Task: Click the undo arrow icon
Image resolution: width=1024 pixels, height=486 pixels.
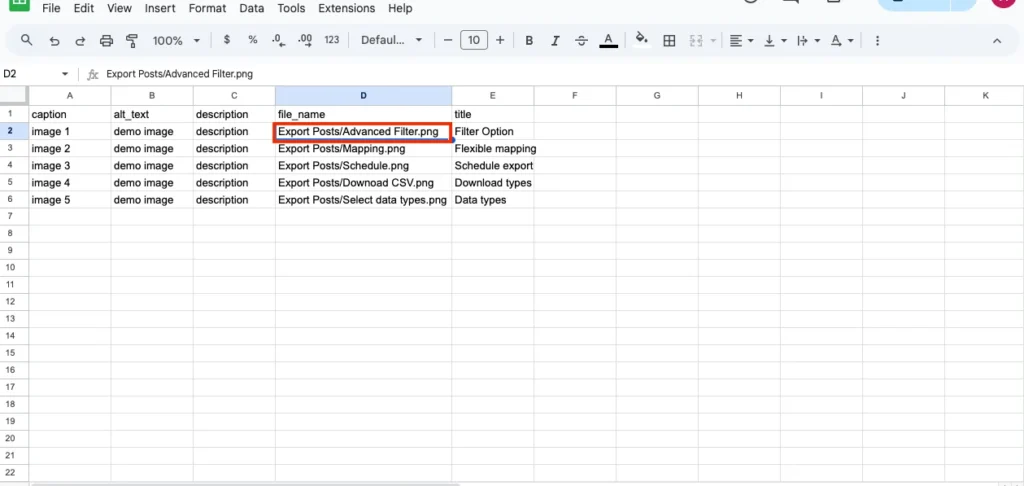Action: 54,41
